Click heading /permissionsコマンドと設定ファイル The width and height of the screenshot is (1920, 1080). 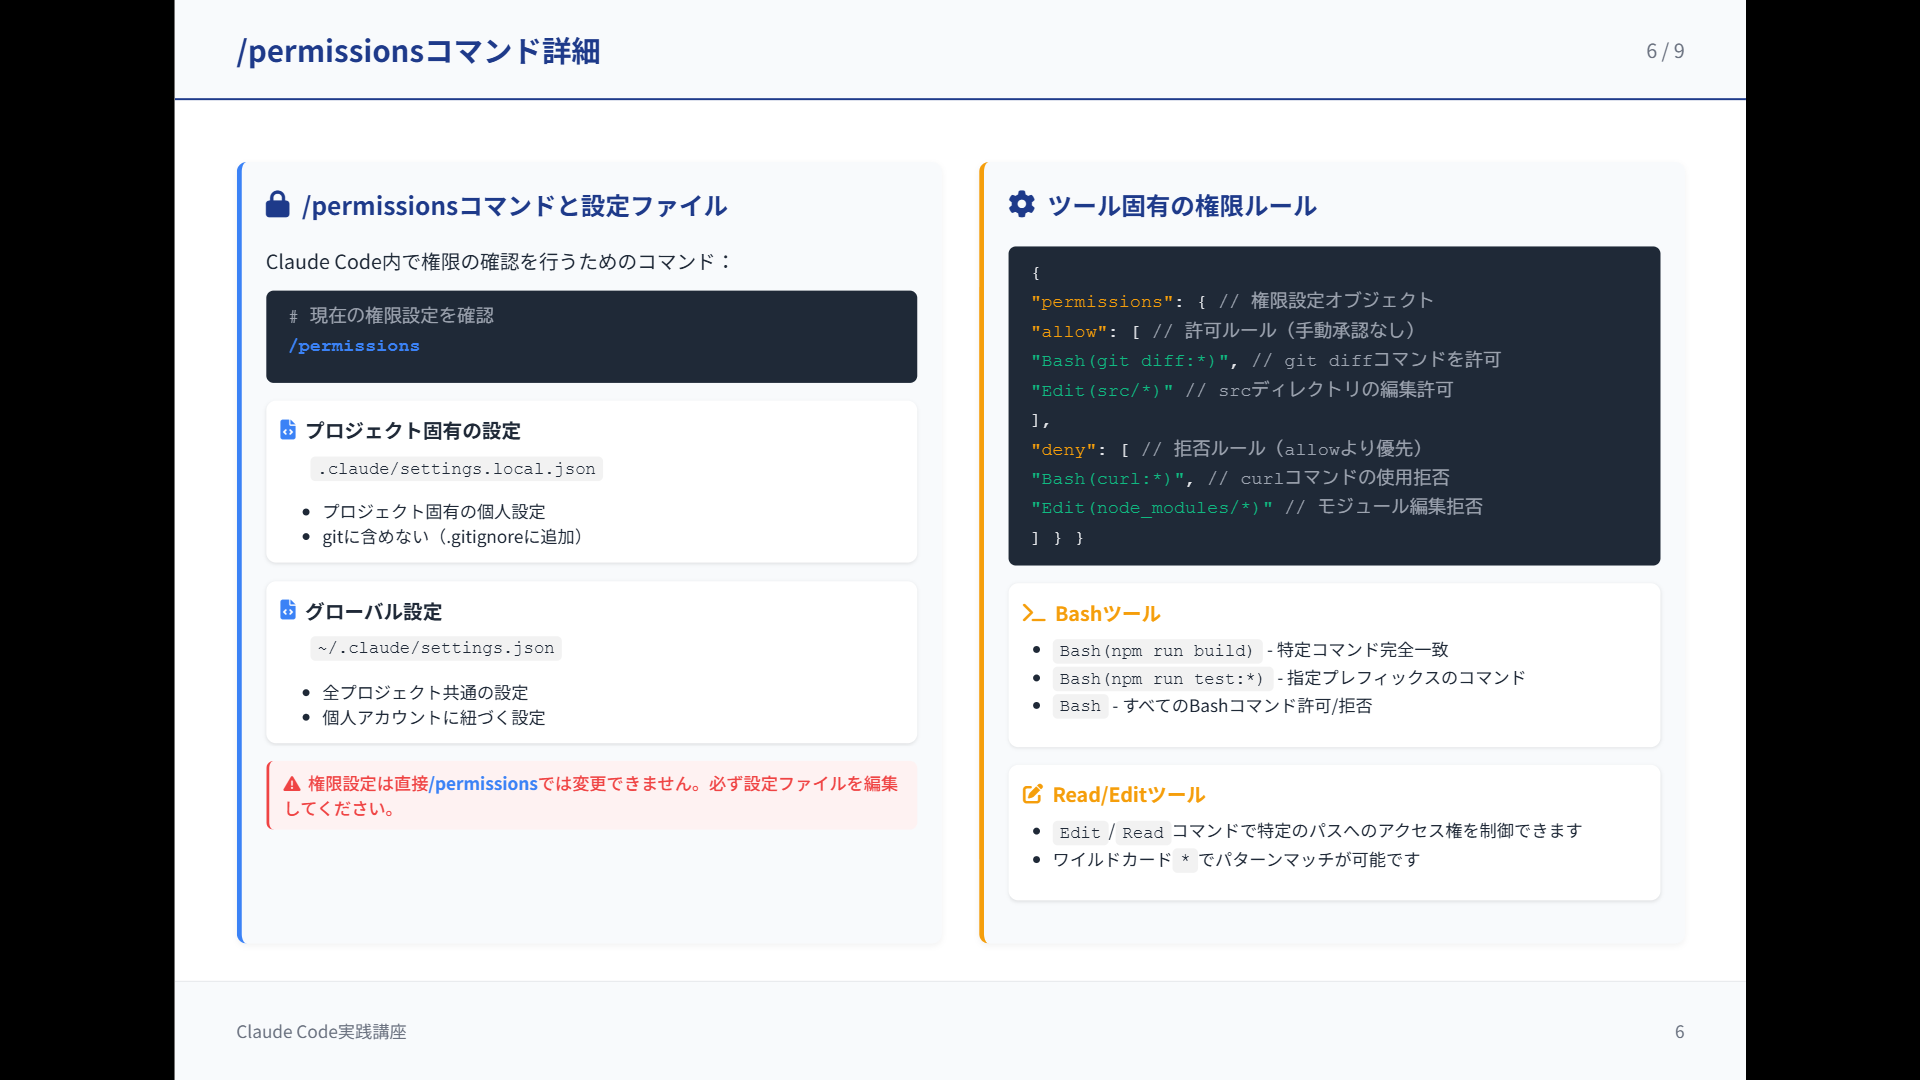(514, 206)
